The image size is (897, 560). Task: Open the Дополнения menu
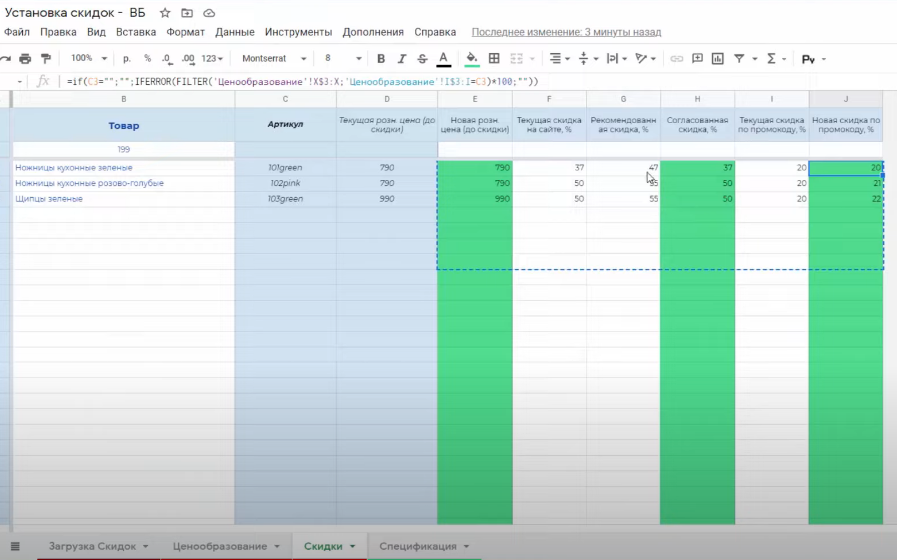click(x=373, y=32)
